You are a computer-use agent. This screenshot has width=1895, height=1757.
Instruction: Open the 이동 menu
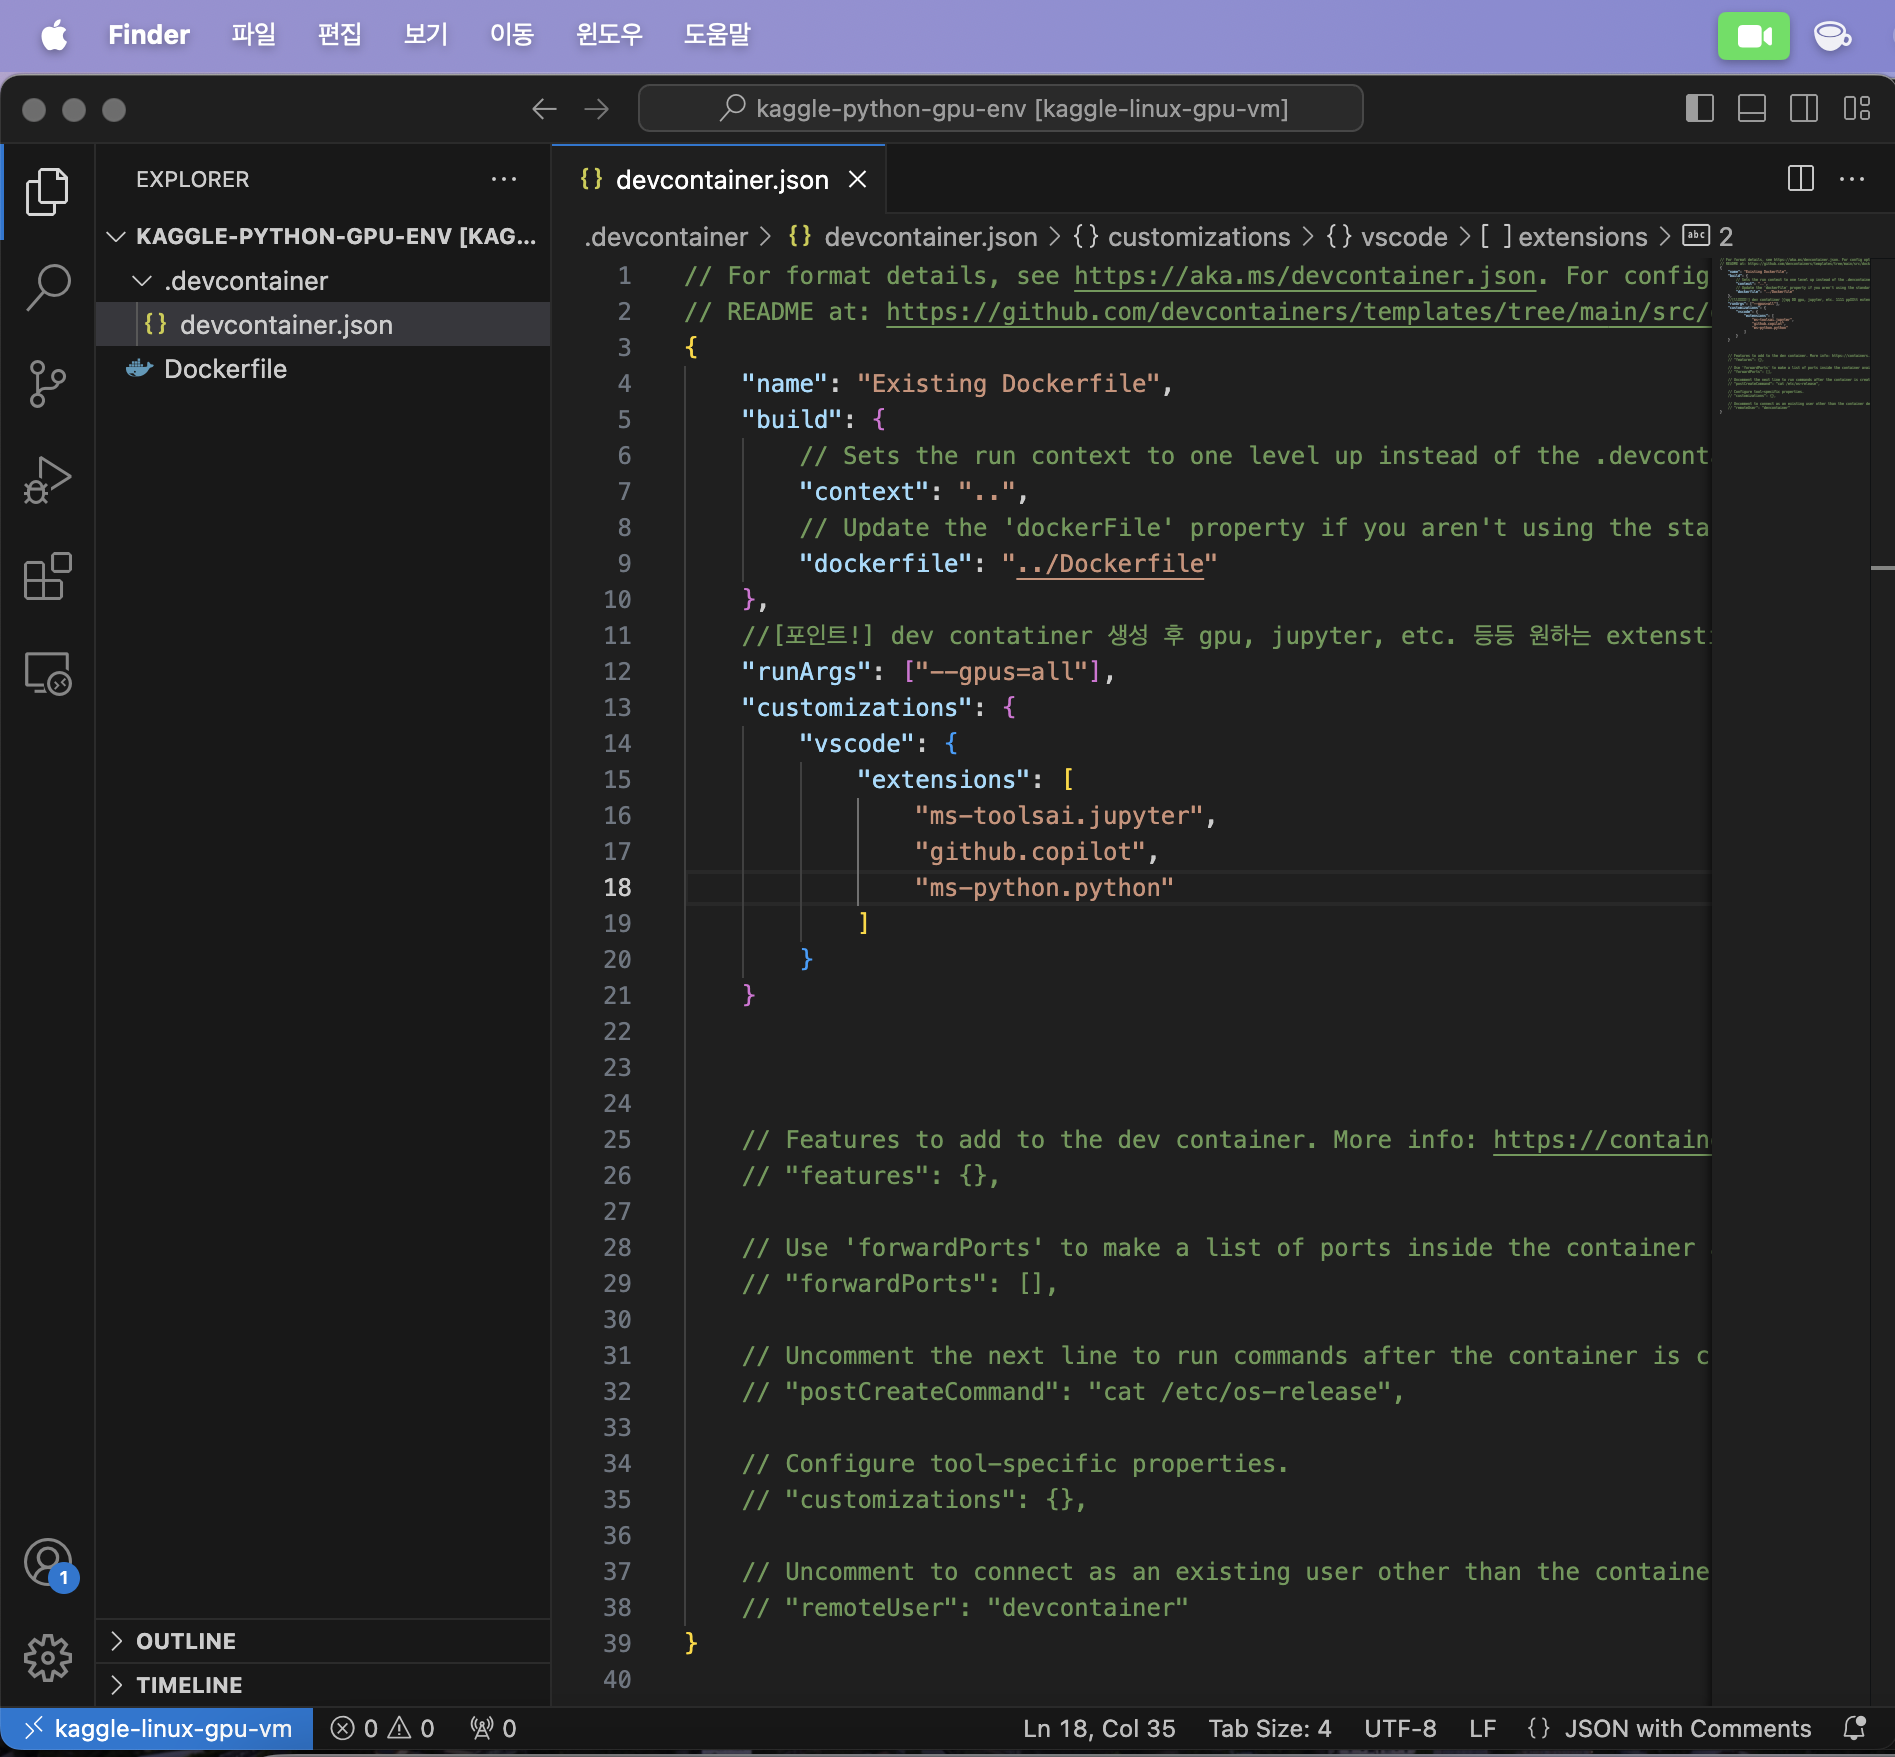[x=512, y=35]
